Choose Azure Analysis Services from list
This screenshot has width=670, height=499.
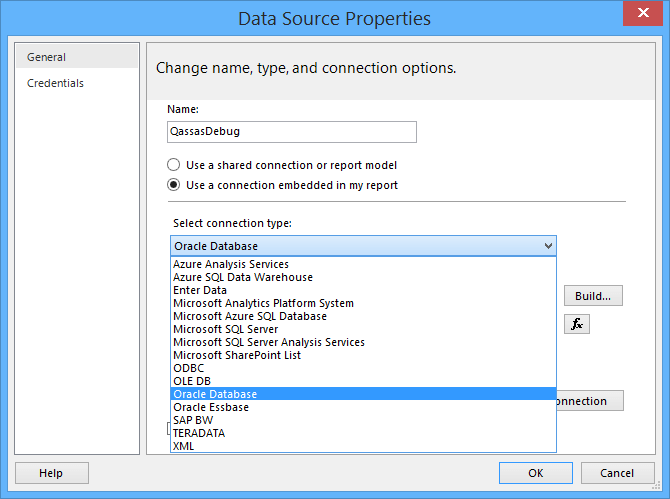[364, 264]
